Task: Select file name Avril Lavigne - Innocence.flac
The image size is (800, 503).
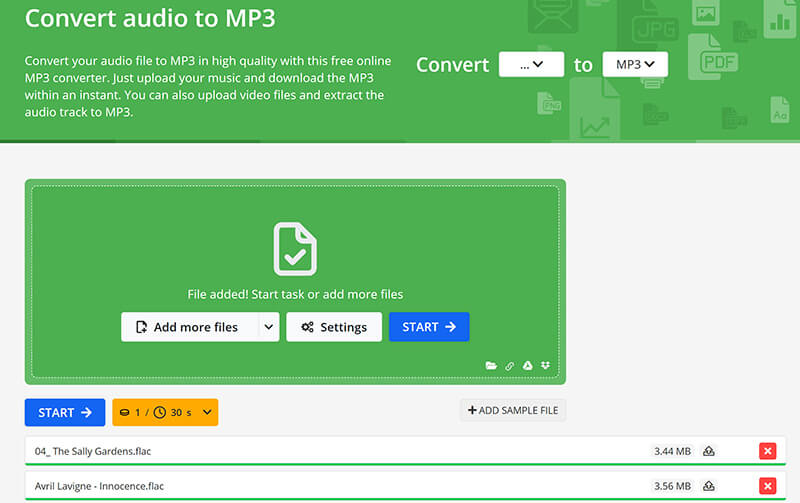Action: pos(99,486)
